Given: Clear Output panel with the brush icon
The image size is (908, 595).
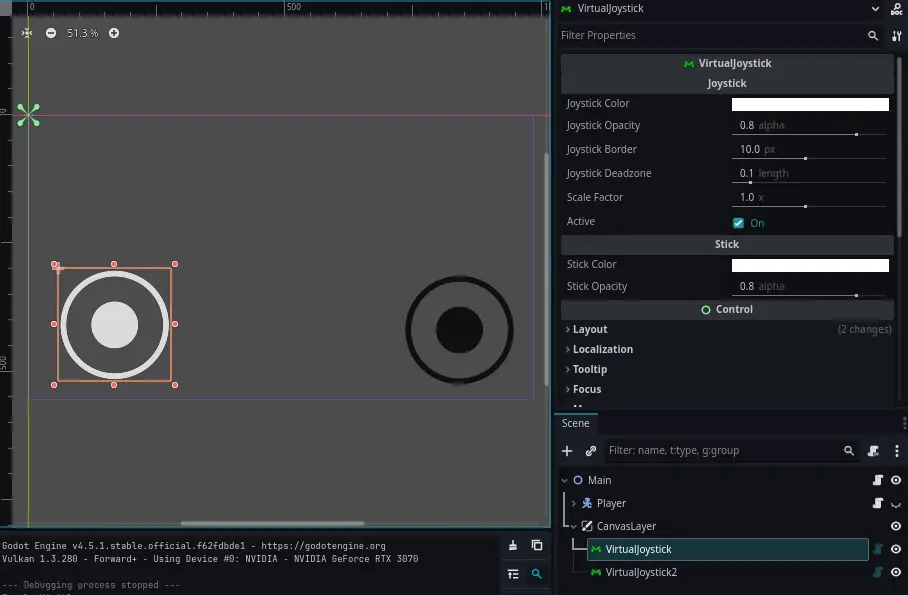Looking at the screenshot, I should (x=513, y=545).
